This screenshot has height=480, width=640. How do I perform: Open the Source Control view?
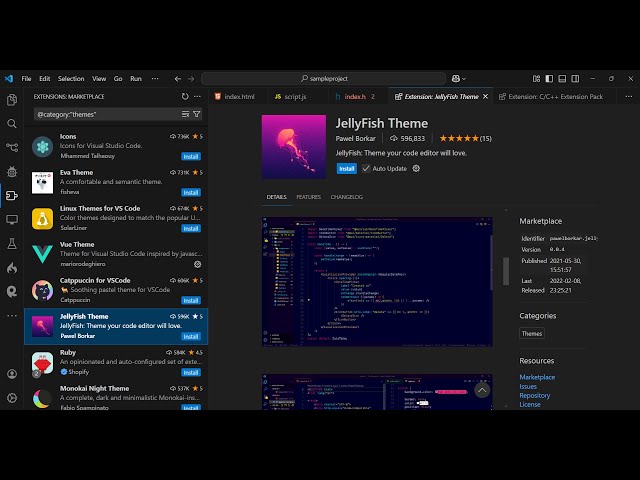12,148
